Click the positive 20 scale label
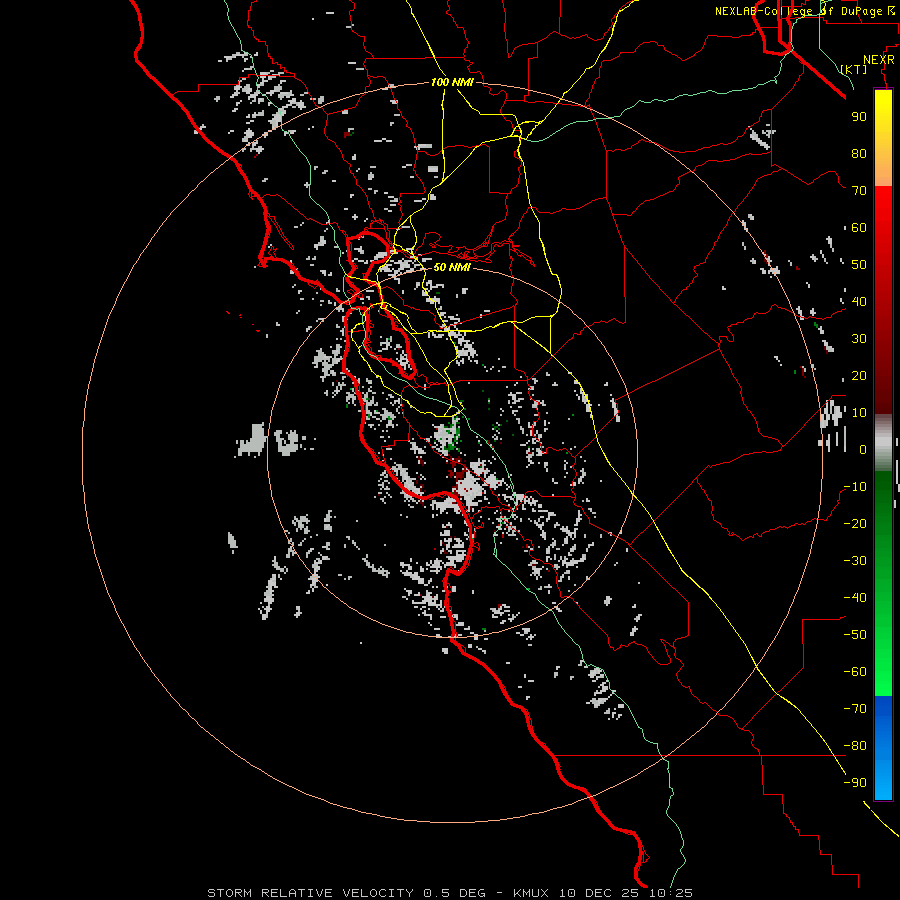Image resolution: width=900 pixels, height=900 pixels. (859, 376)
